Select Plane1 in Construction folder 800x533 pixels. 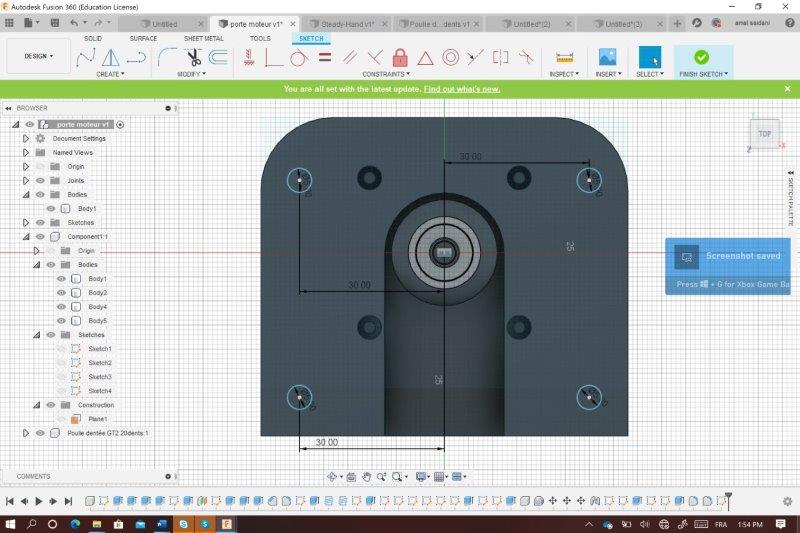pos(97,419)
